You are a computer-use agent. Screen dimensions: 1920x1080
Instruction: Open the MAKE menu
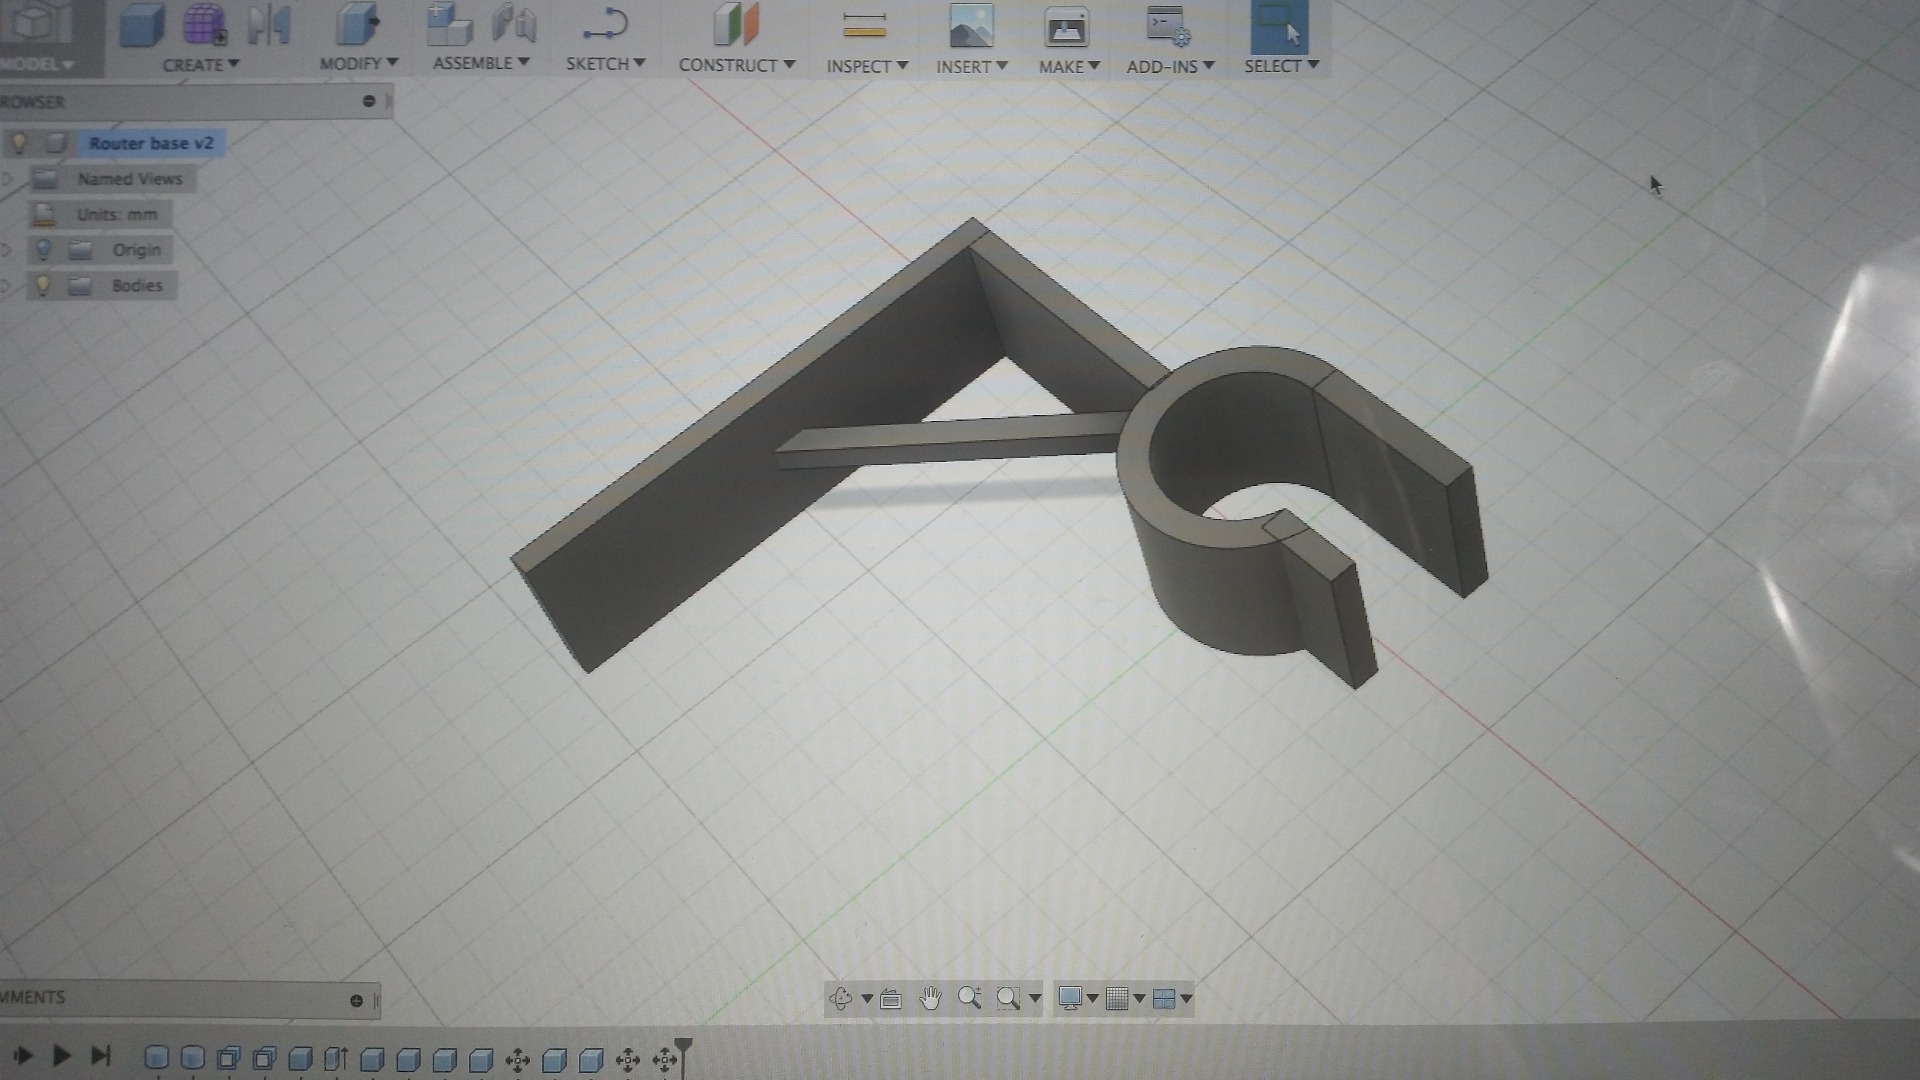[1069, 66]
